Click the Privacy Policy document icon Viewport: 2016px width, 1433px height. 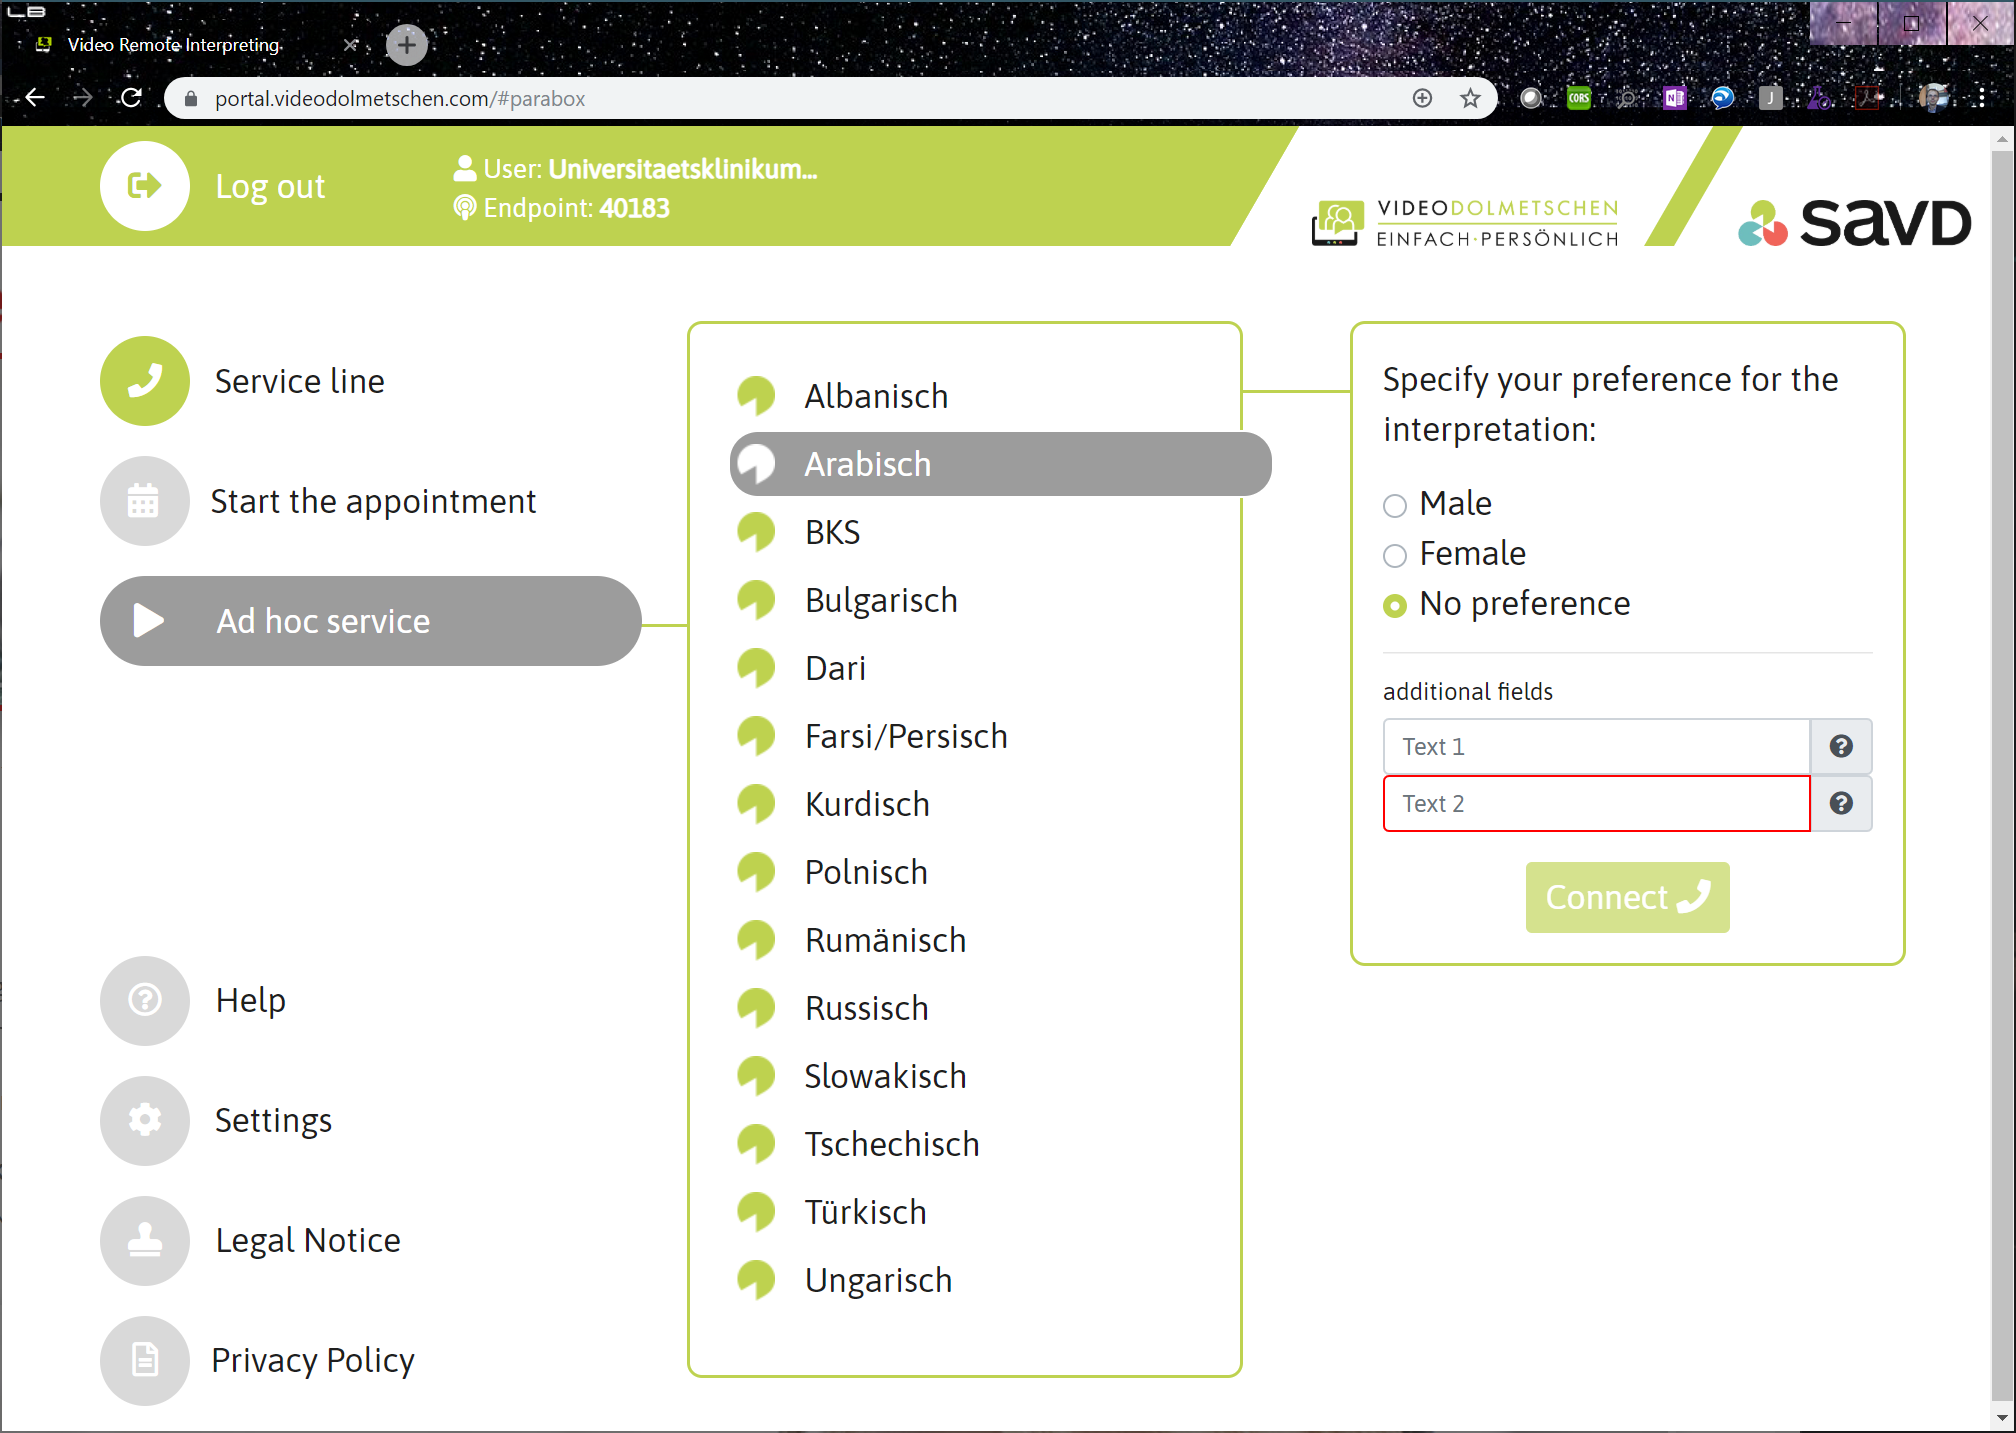145,1360
